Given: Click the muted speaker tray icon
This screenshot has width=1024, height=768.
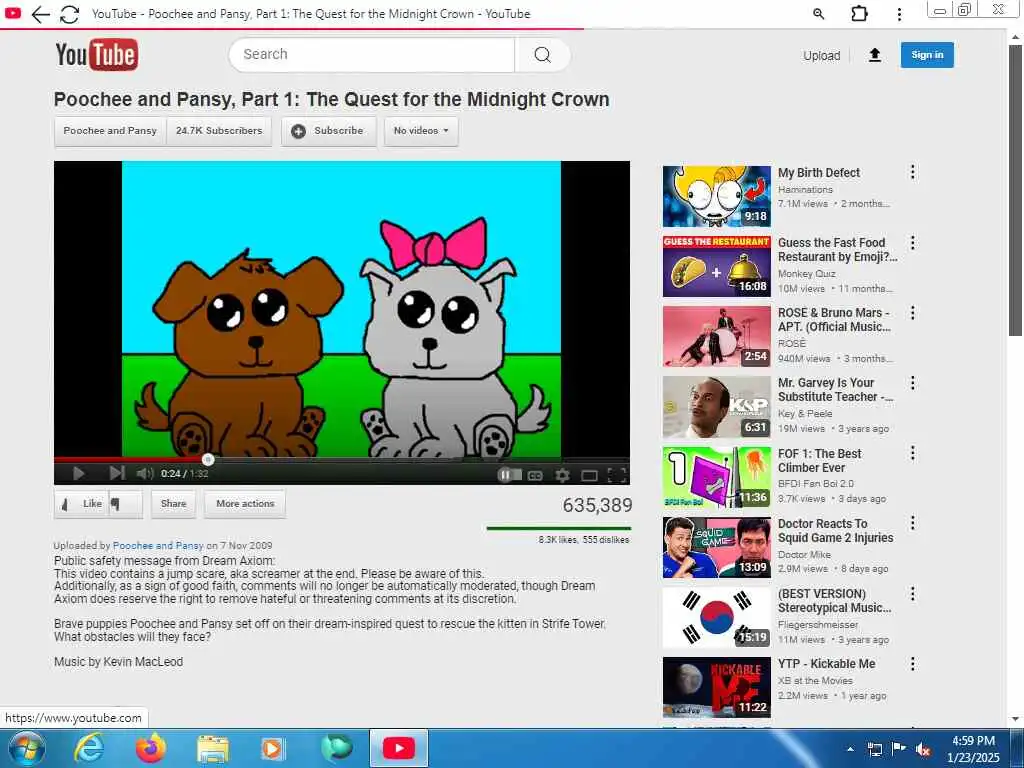Looking at the screenshot, I should click(x=923, y=749).
